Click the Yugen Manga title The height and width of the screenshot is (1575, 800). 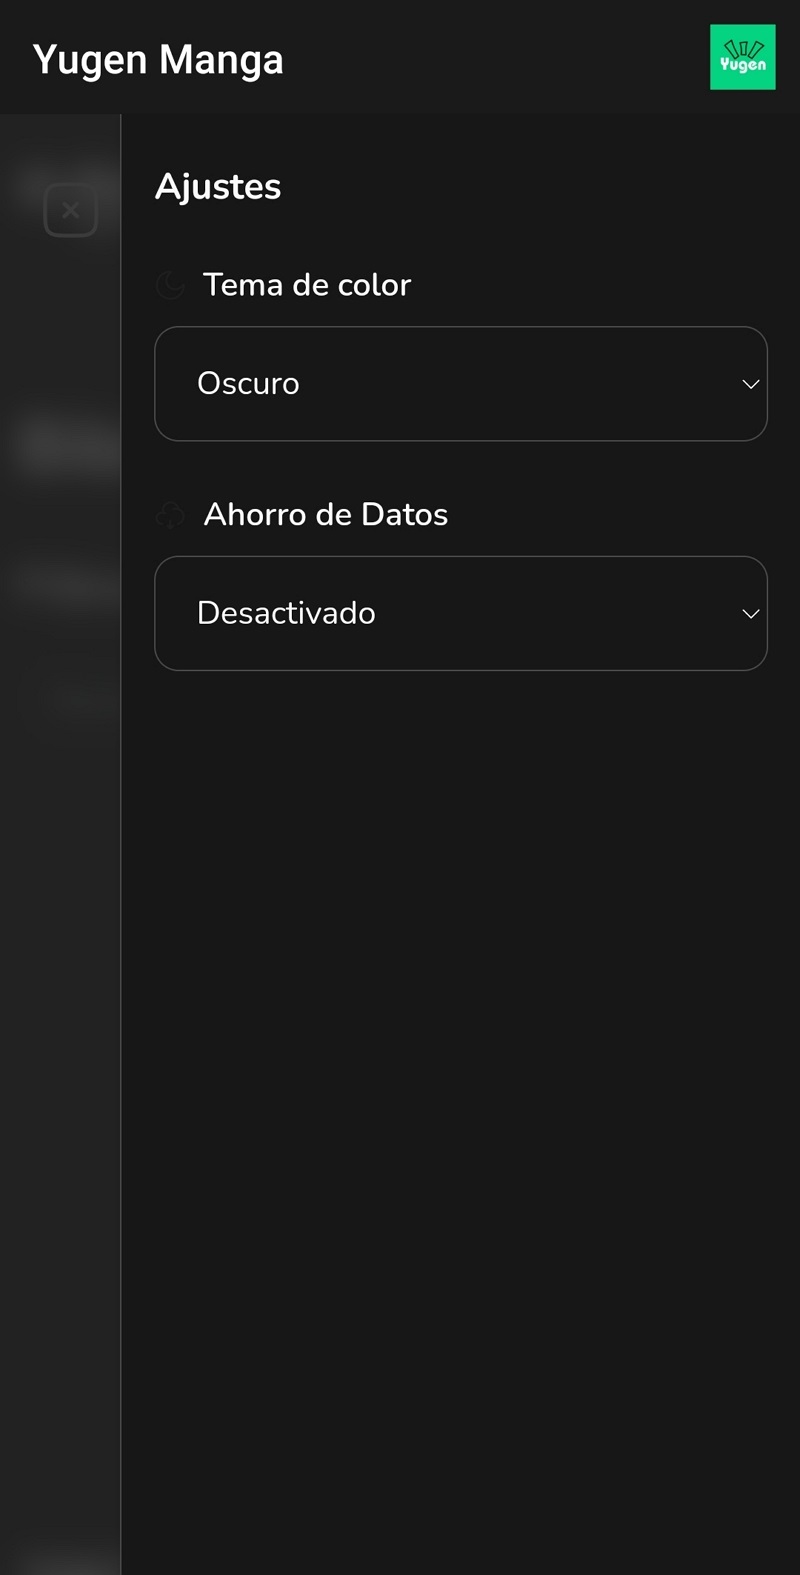tap(158, 60)
